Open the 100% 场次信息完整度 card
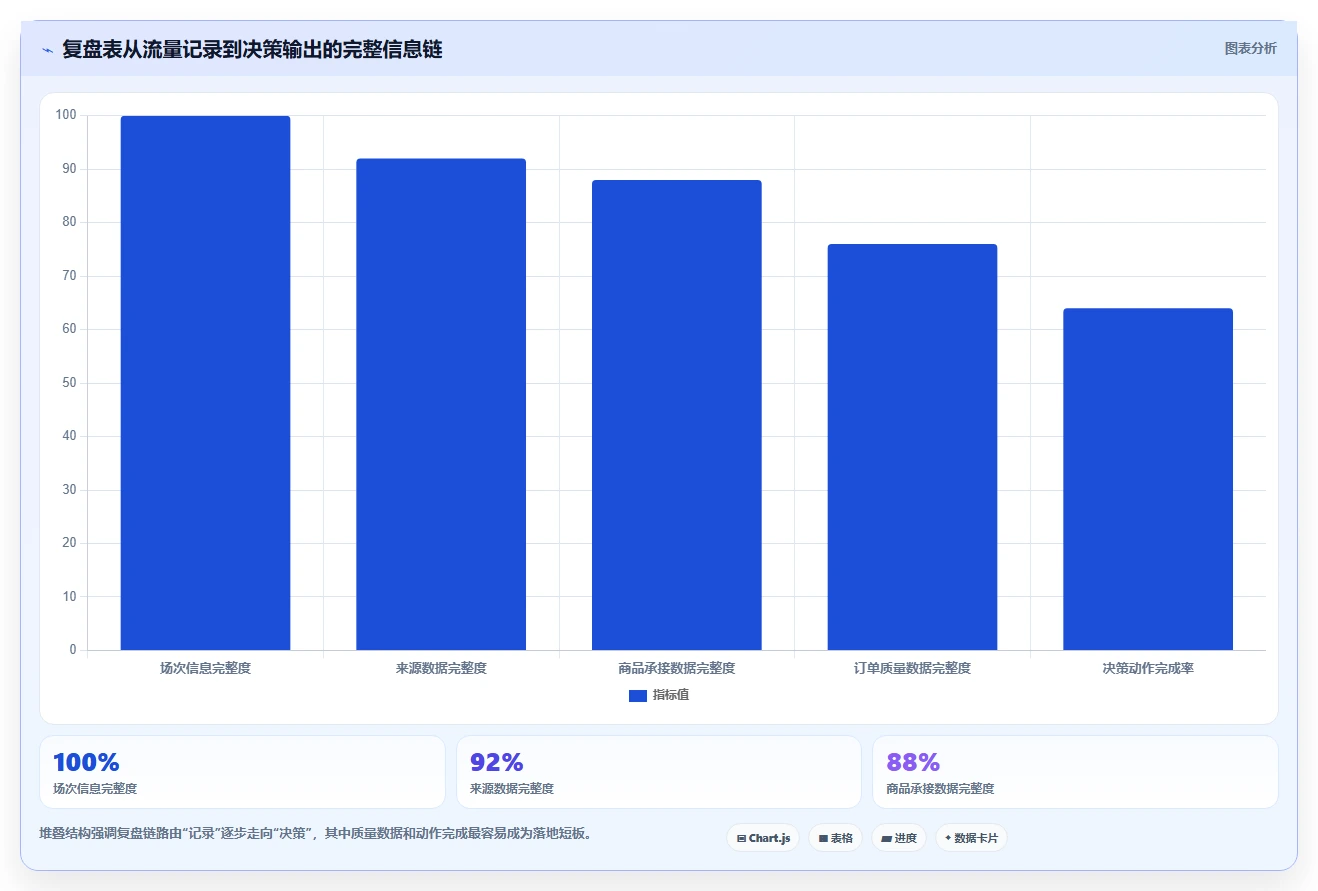 [x=242, y=772]
